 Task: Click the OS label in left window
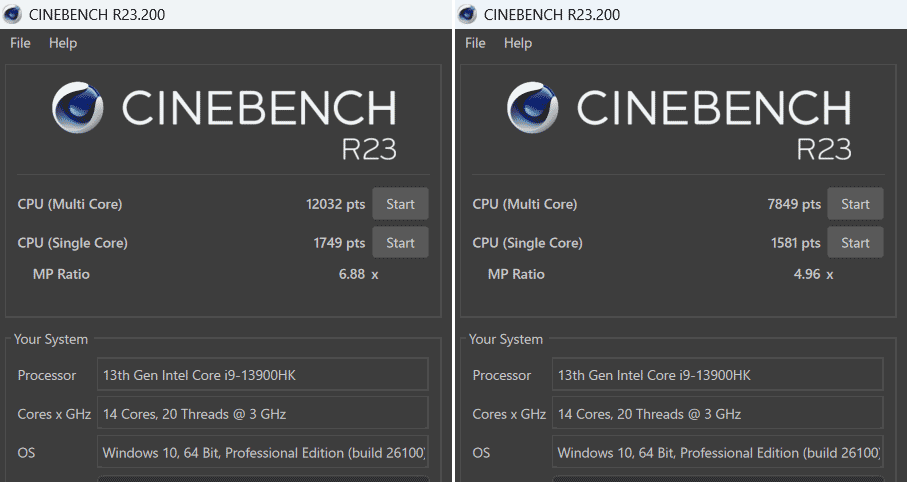26,452
